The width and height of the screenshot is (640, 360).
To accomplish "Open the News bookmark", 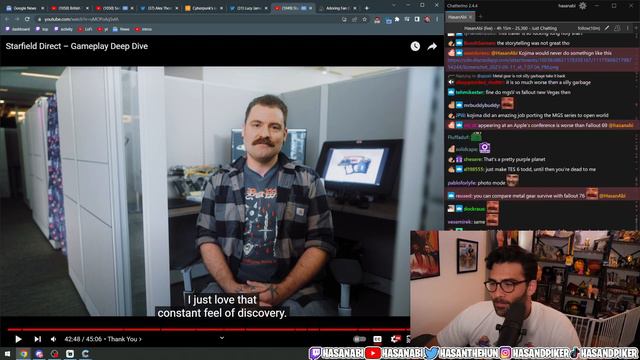I will click(121, 29).
